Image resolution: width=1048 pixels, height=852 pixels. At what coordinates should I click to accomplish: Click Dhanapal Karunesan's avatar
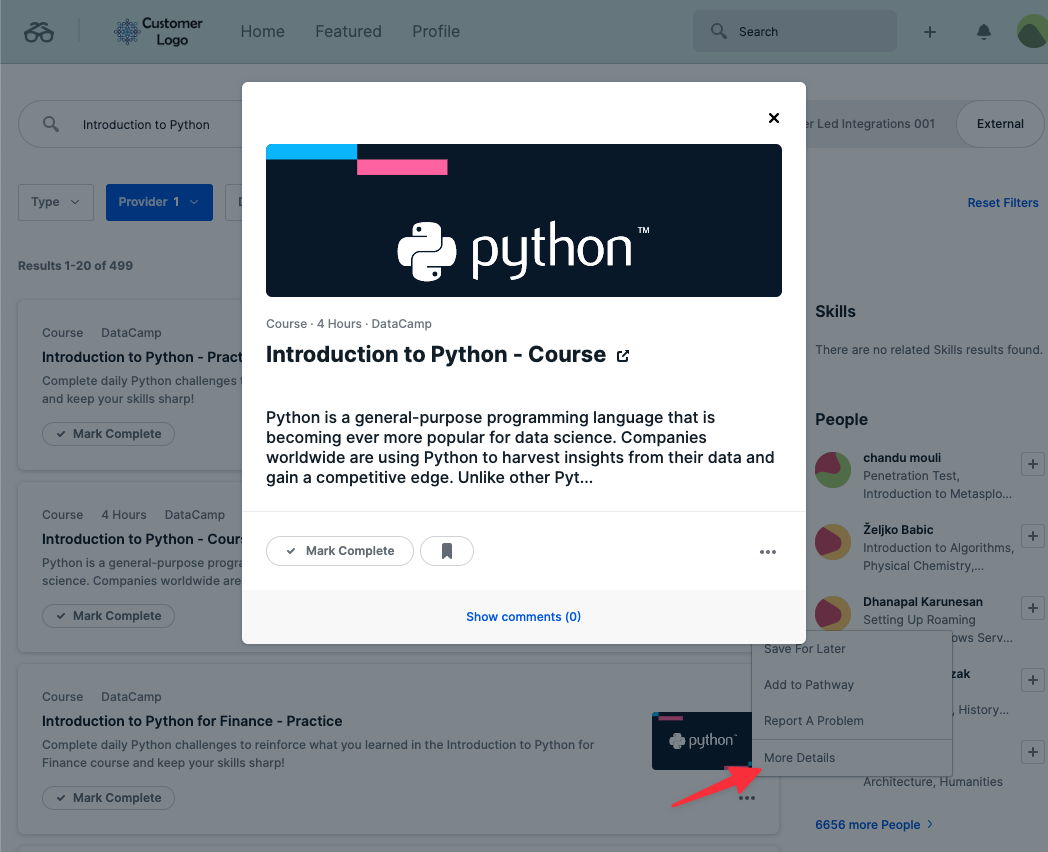click(x=833, y=611)
